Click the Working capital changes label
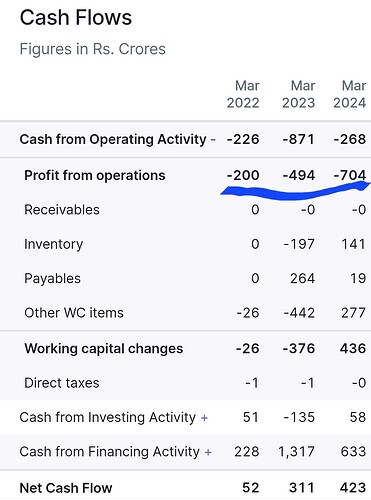This screenshot has height=500, width=371. [104, 349]
